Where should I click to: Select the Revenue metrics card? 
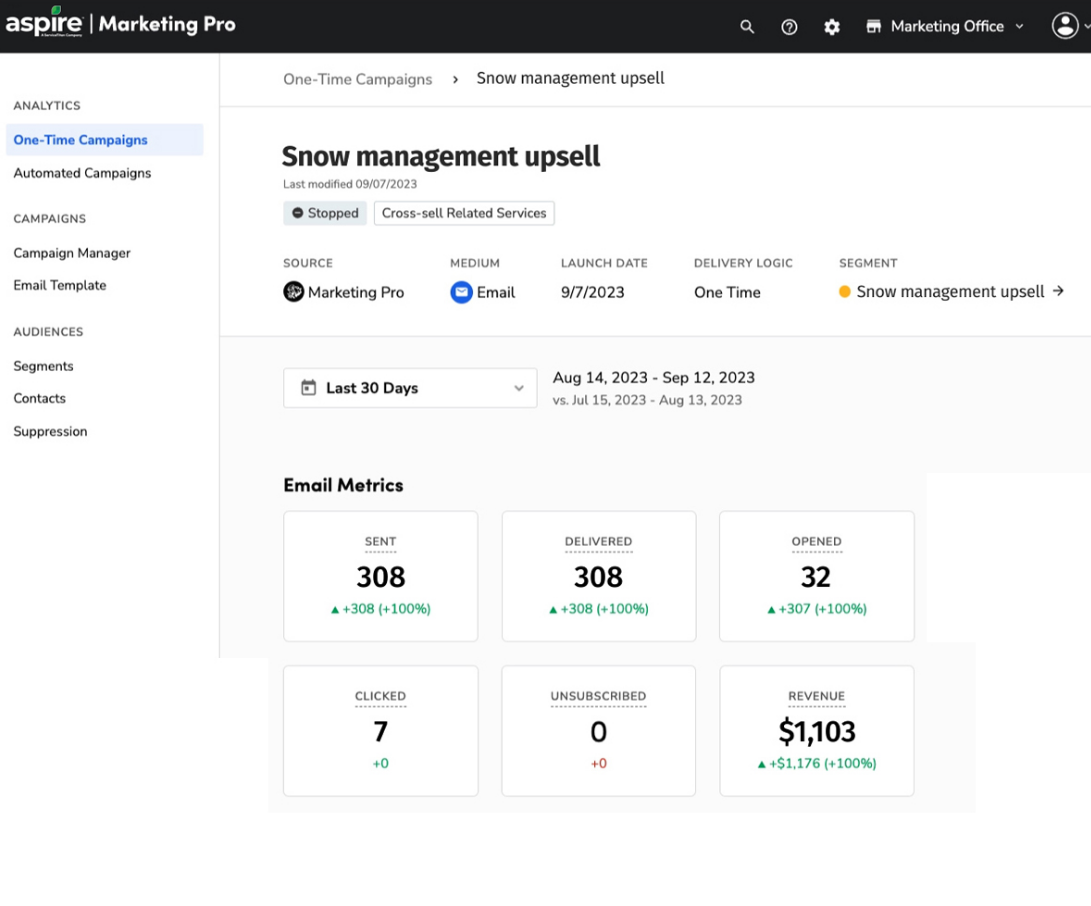[x=816, y=730]
